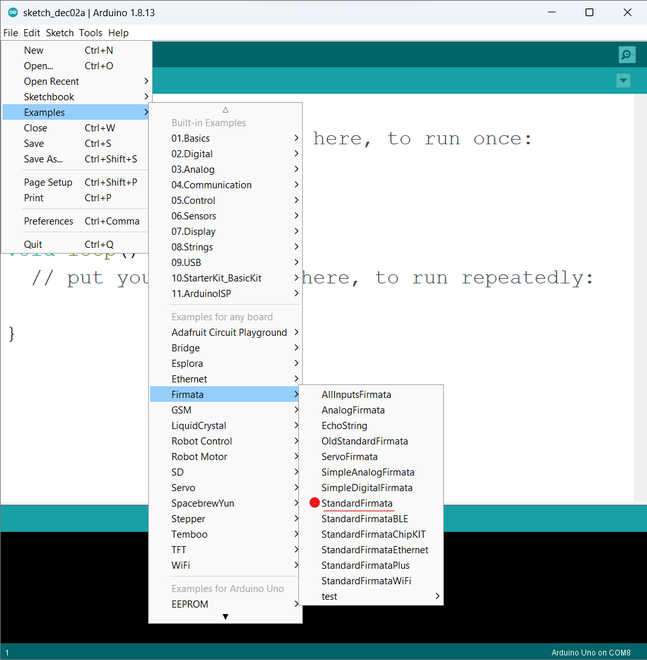
Task: Open the File menu
Action: coord(11,33)
